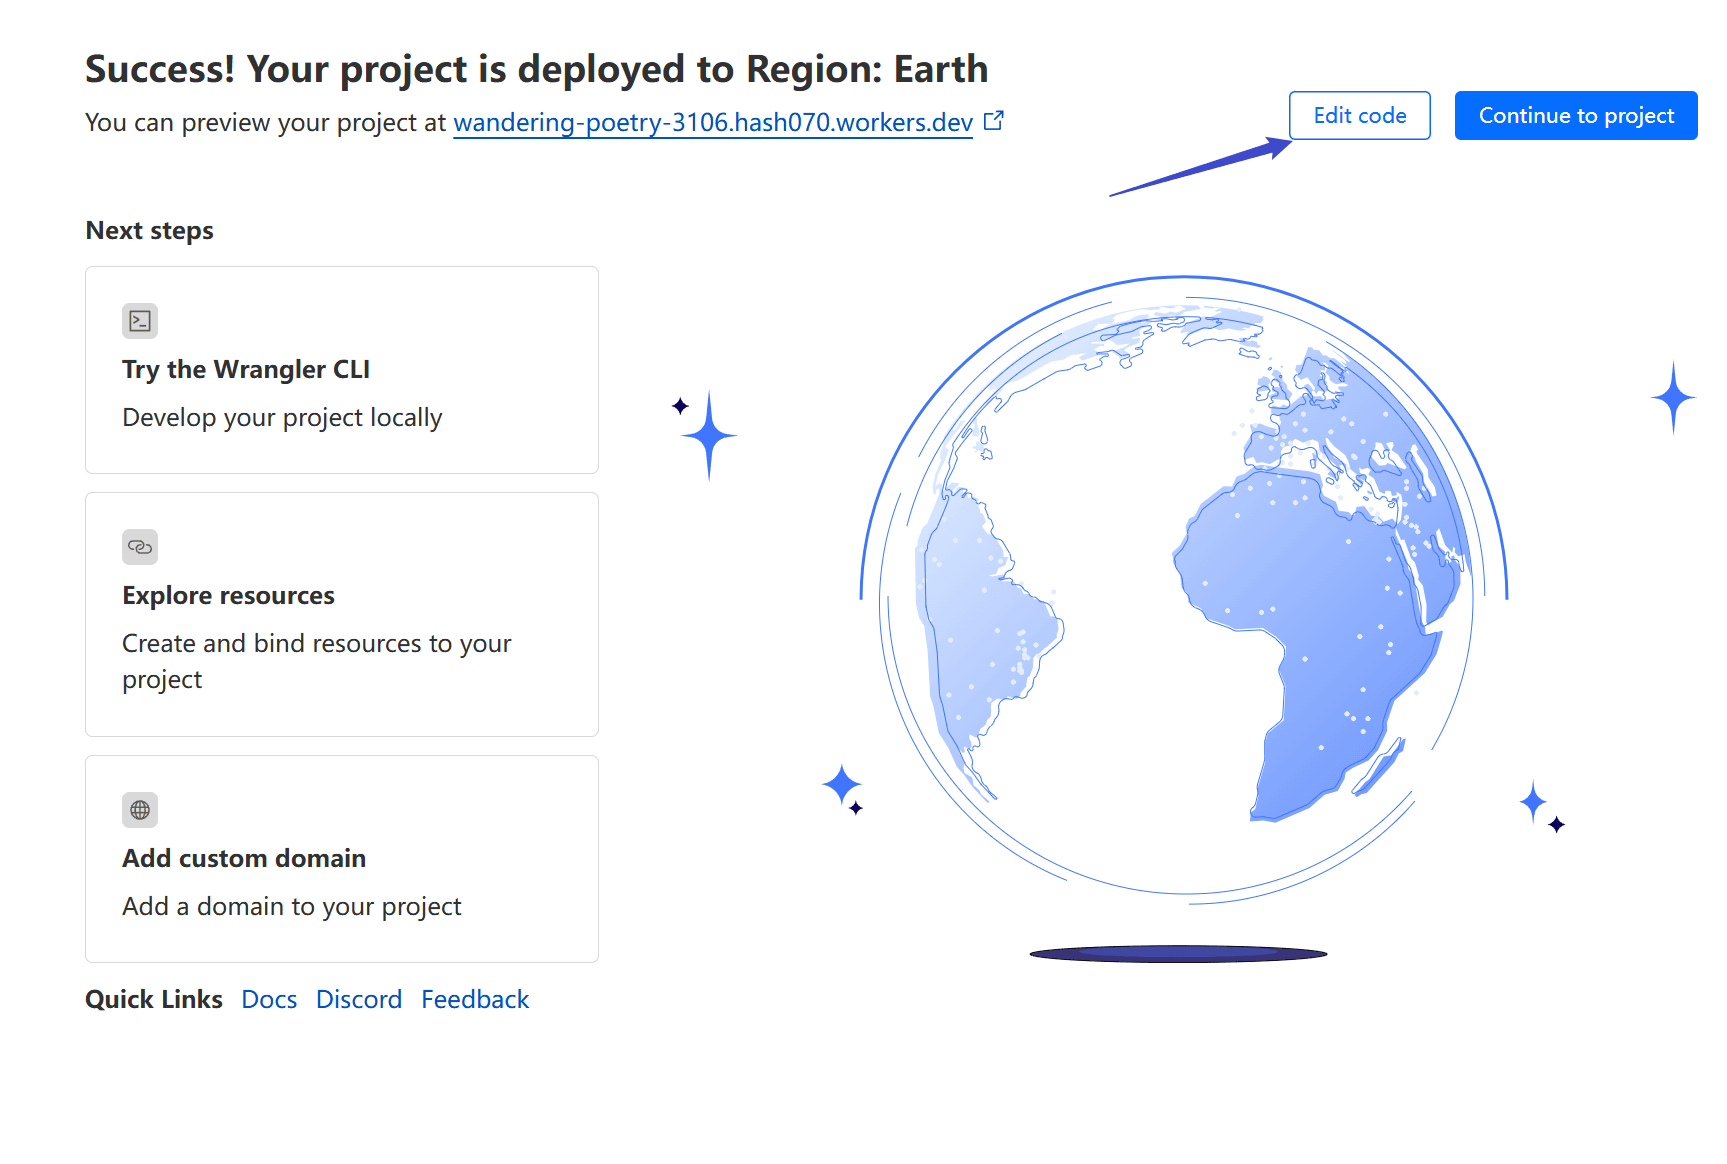Image resolution: width=1727 pixels, height=1164 pixels.
Task: Click the 'Explore resources' heading
Action: [228, 596]
